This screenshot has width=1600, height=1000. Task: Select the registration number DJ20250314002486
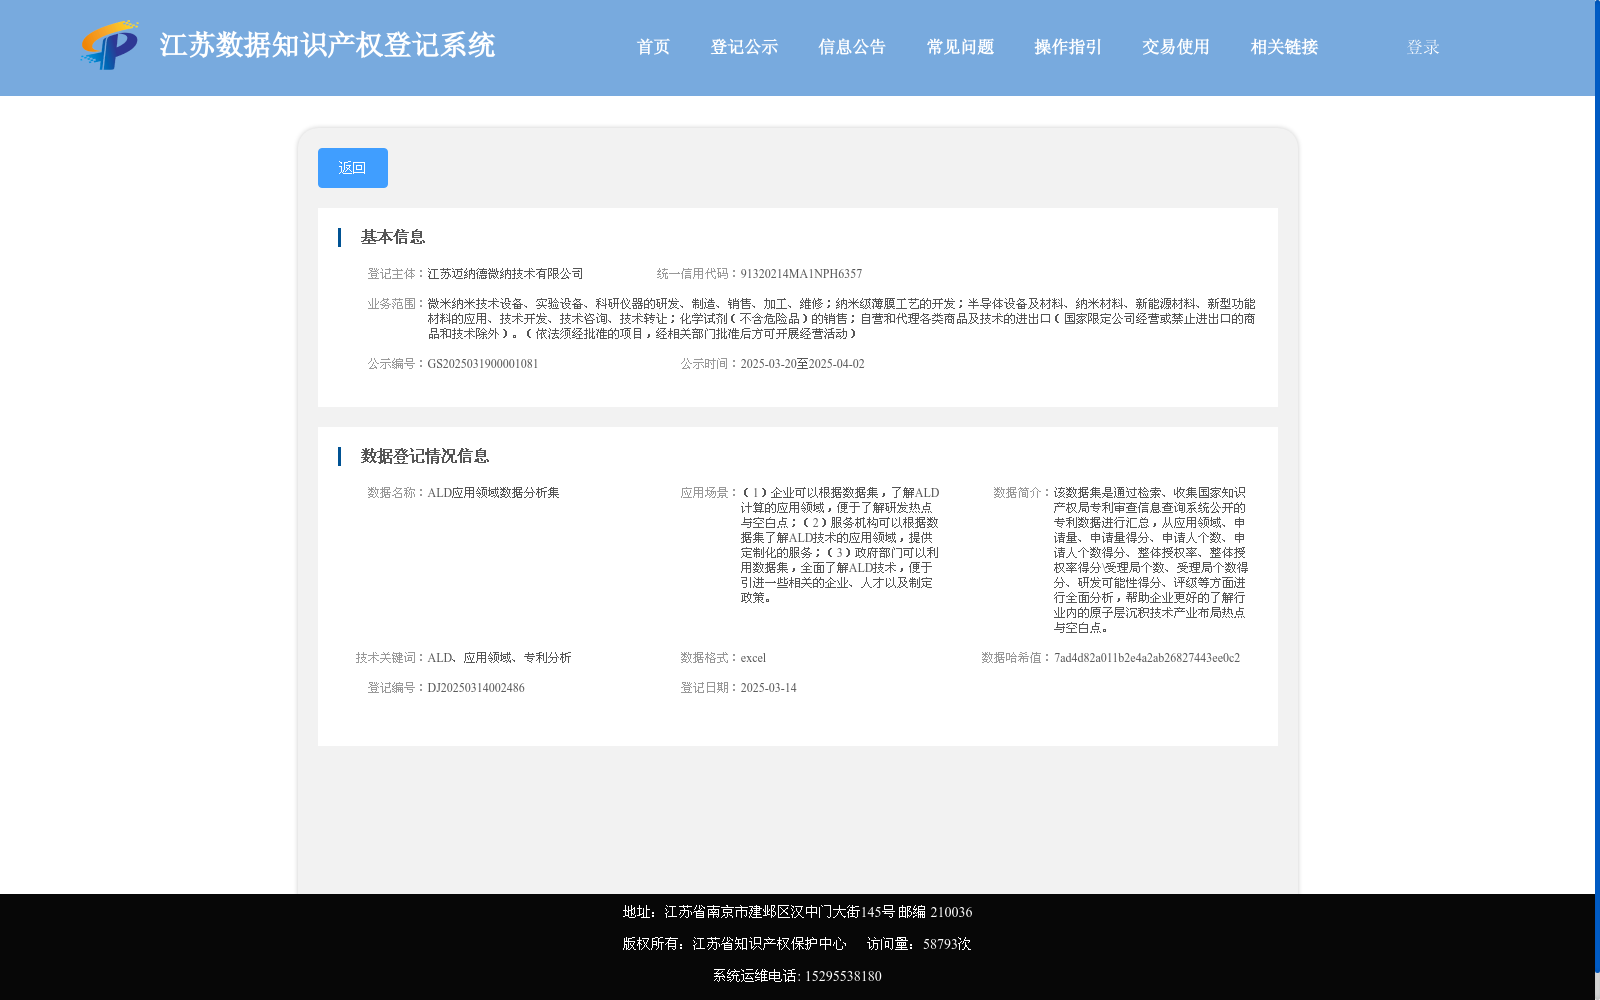coord(476,688)
